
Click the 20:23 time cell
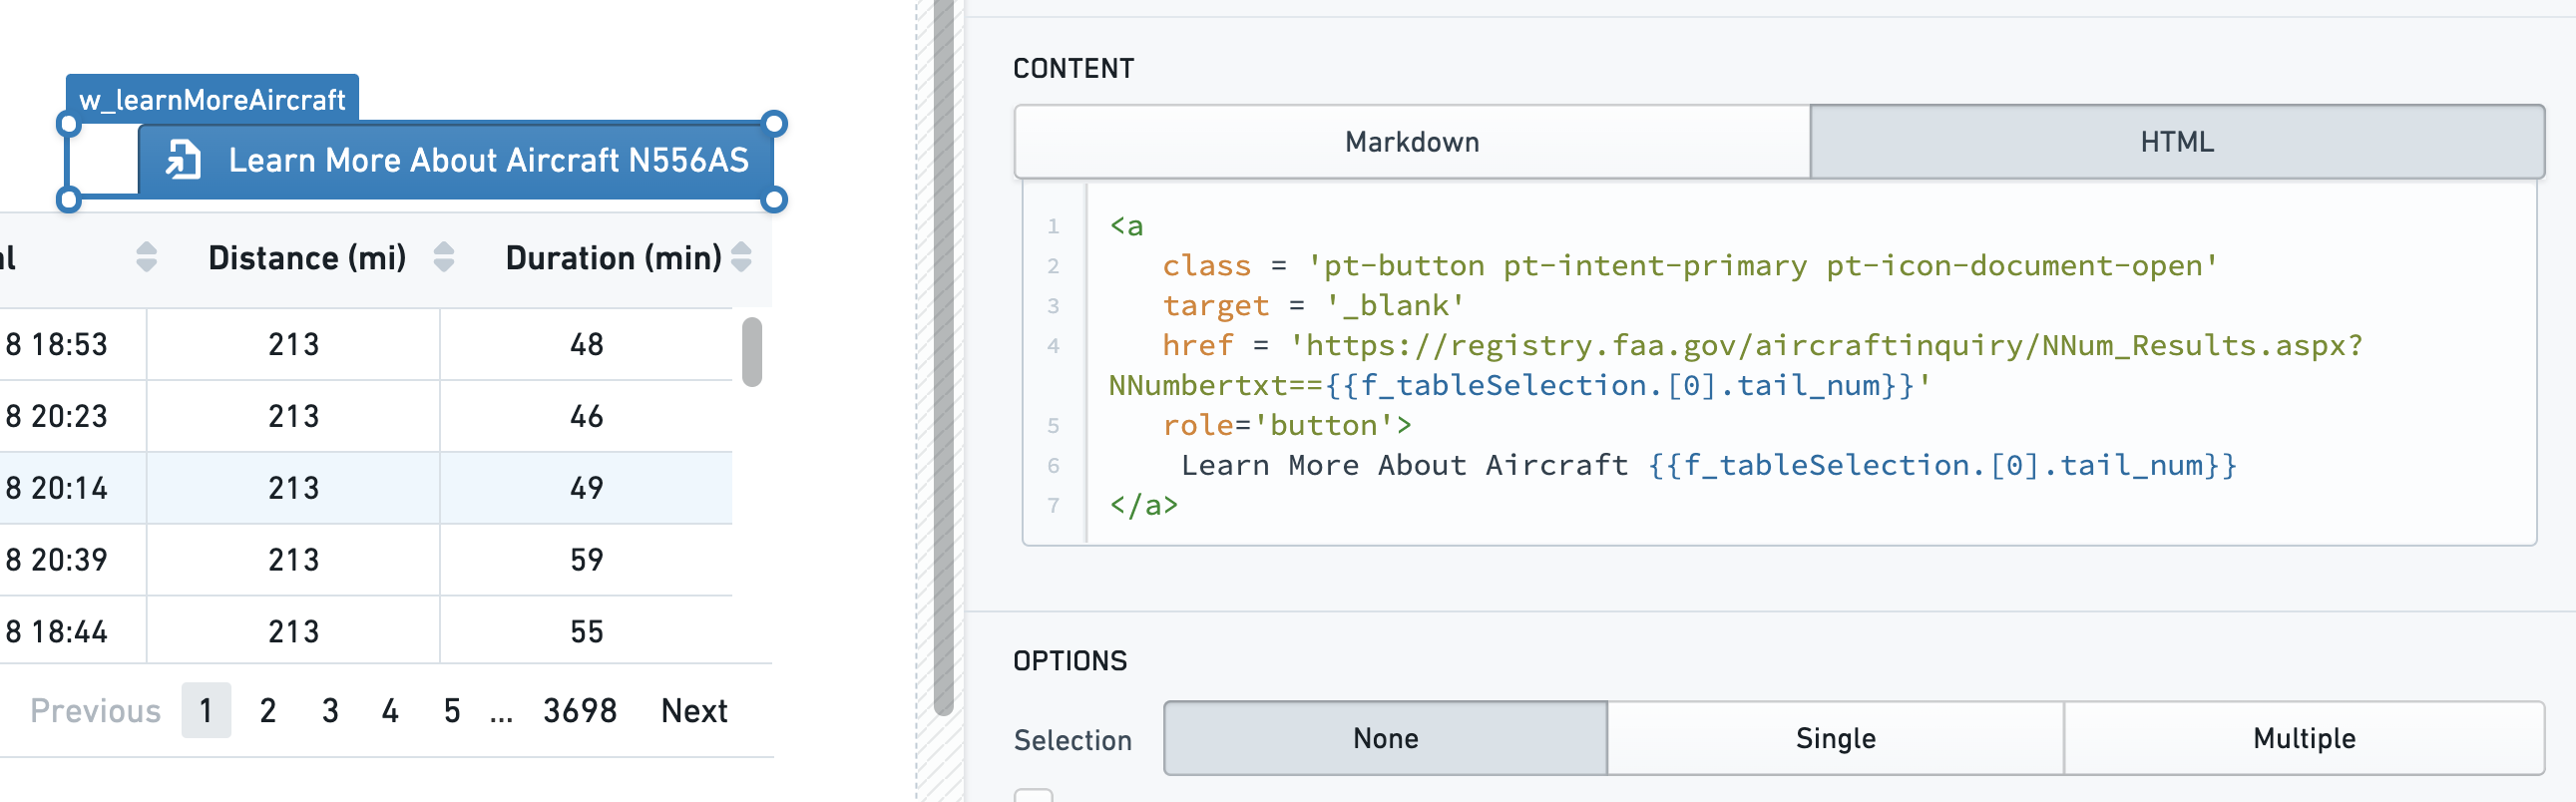[72, 416]
